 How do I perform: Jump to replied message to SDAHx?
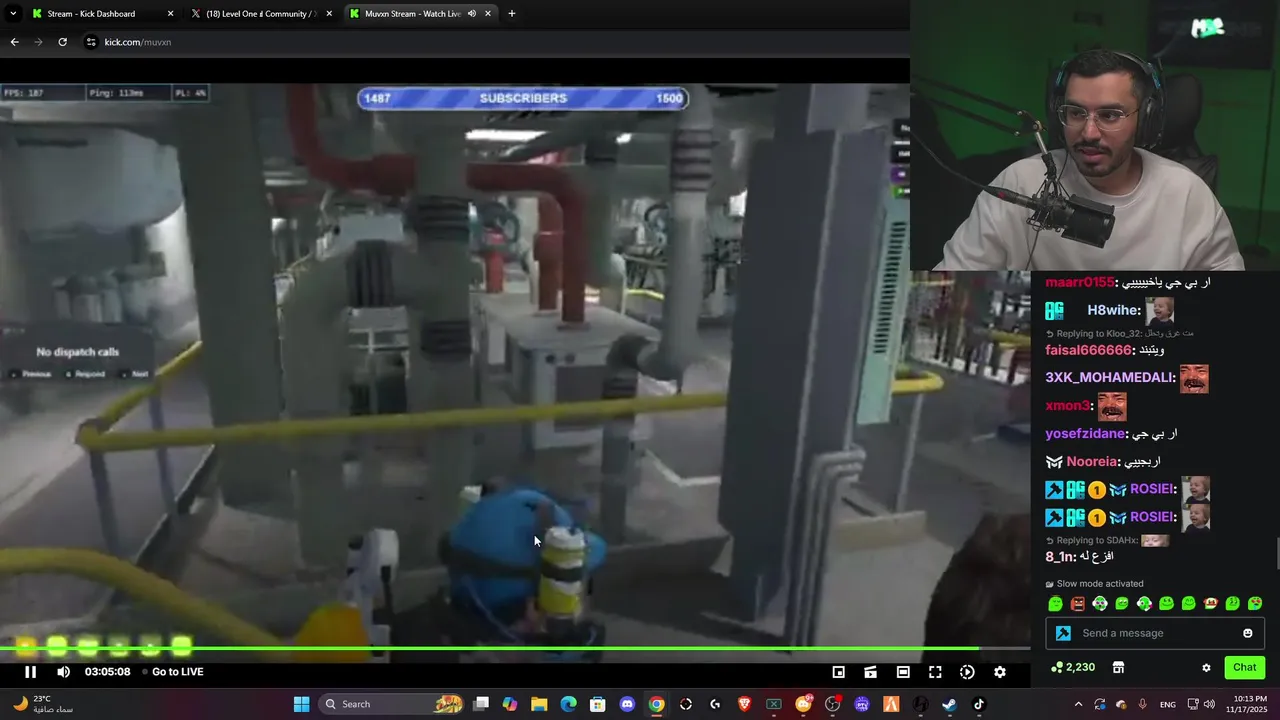click(x=1107, y=541)
